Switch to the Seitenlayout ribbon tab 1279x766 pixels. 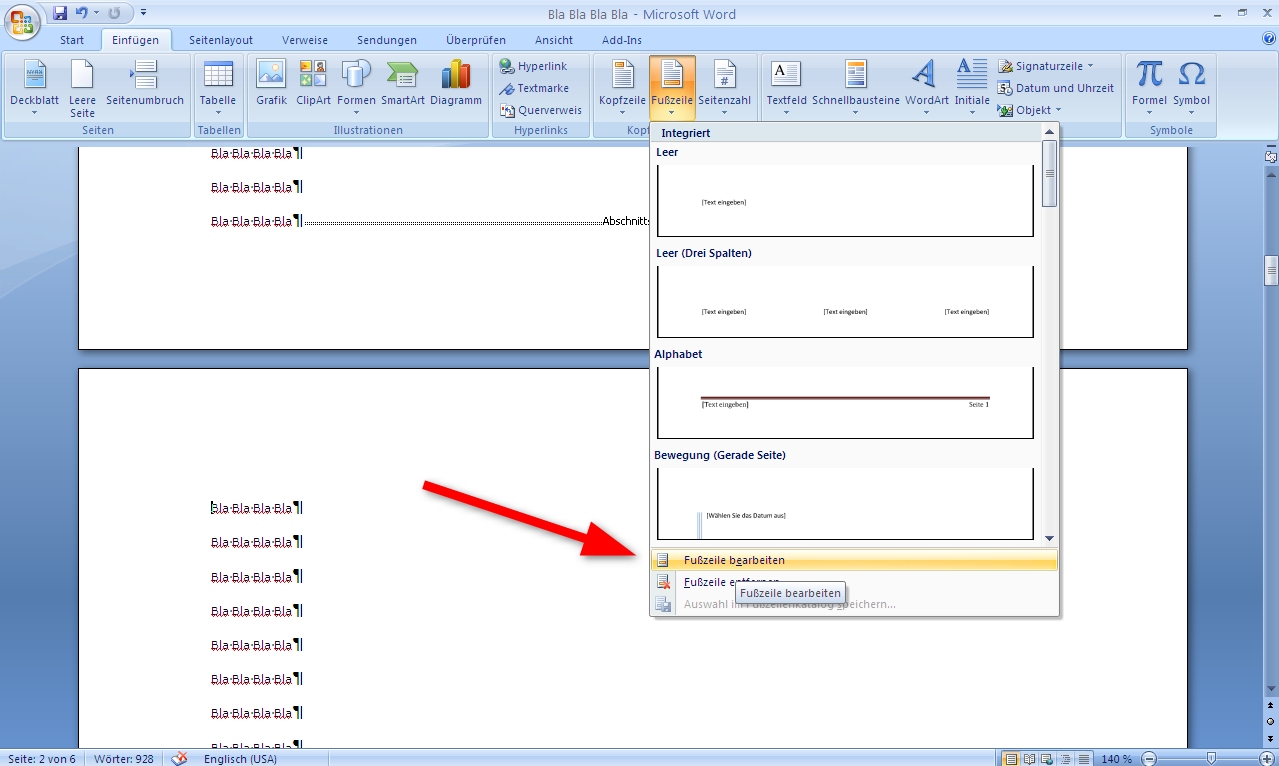(x=222, y=40)
